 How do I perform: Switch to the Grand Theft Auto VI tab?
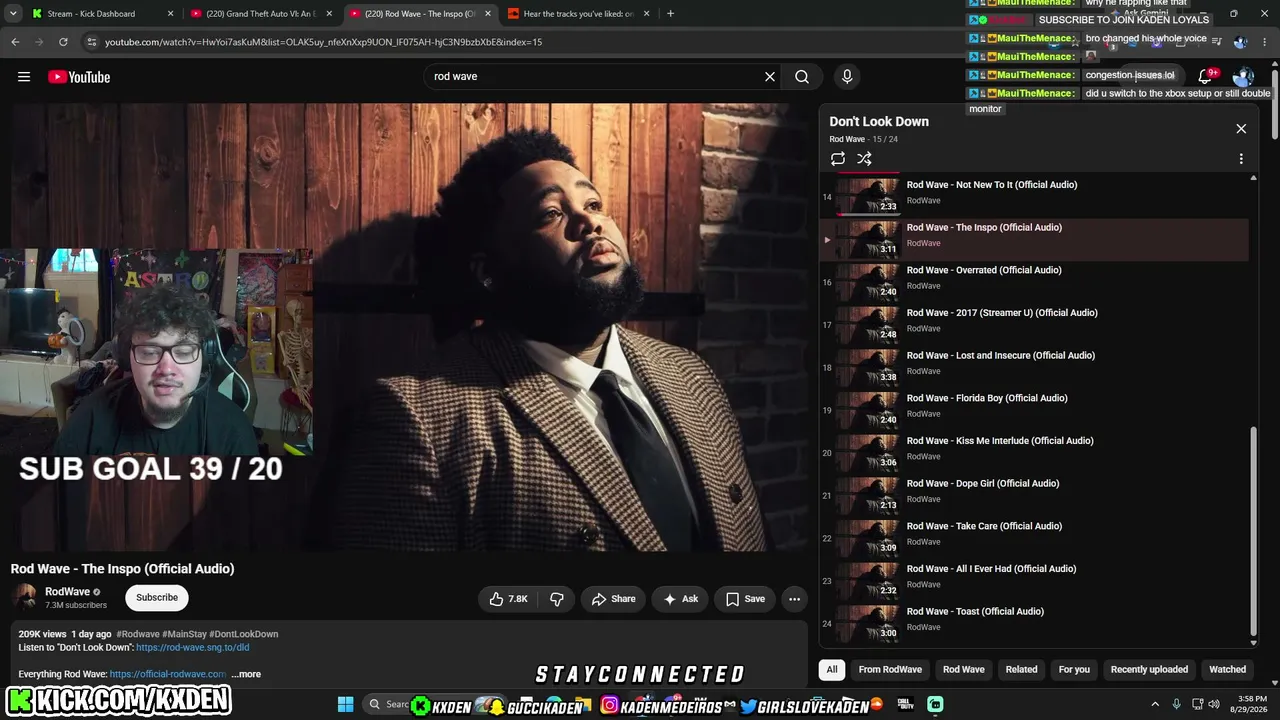[x=260, y=14]
